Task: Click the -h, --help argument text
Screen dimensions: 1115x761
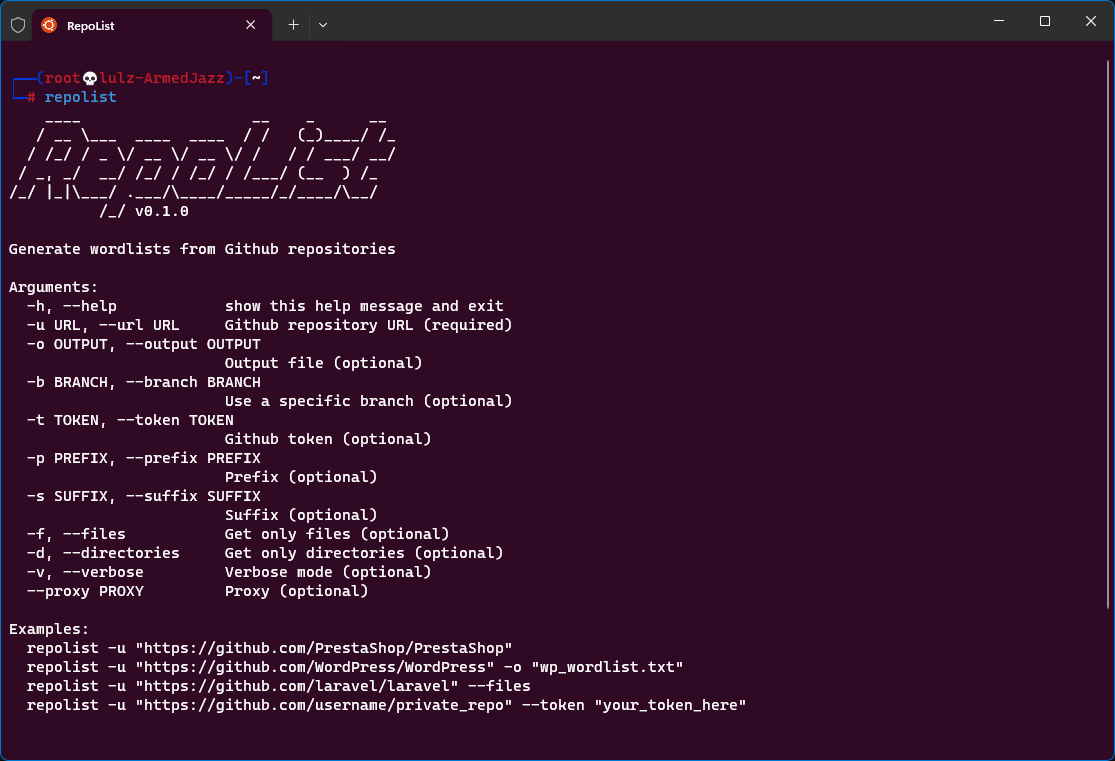Action: [x=72, y=306]
